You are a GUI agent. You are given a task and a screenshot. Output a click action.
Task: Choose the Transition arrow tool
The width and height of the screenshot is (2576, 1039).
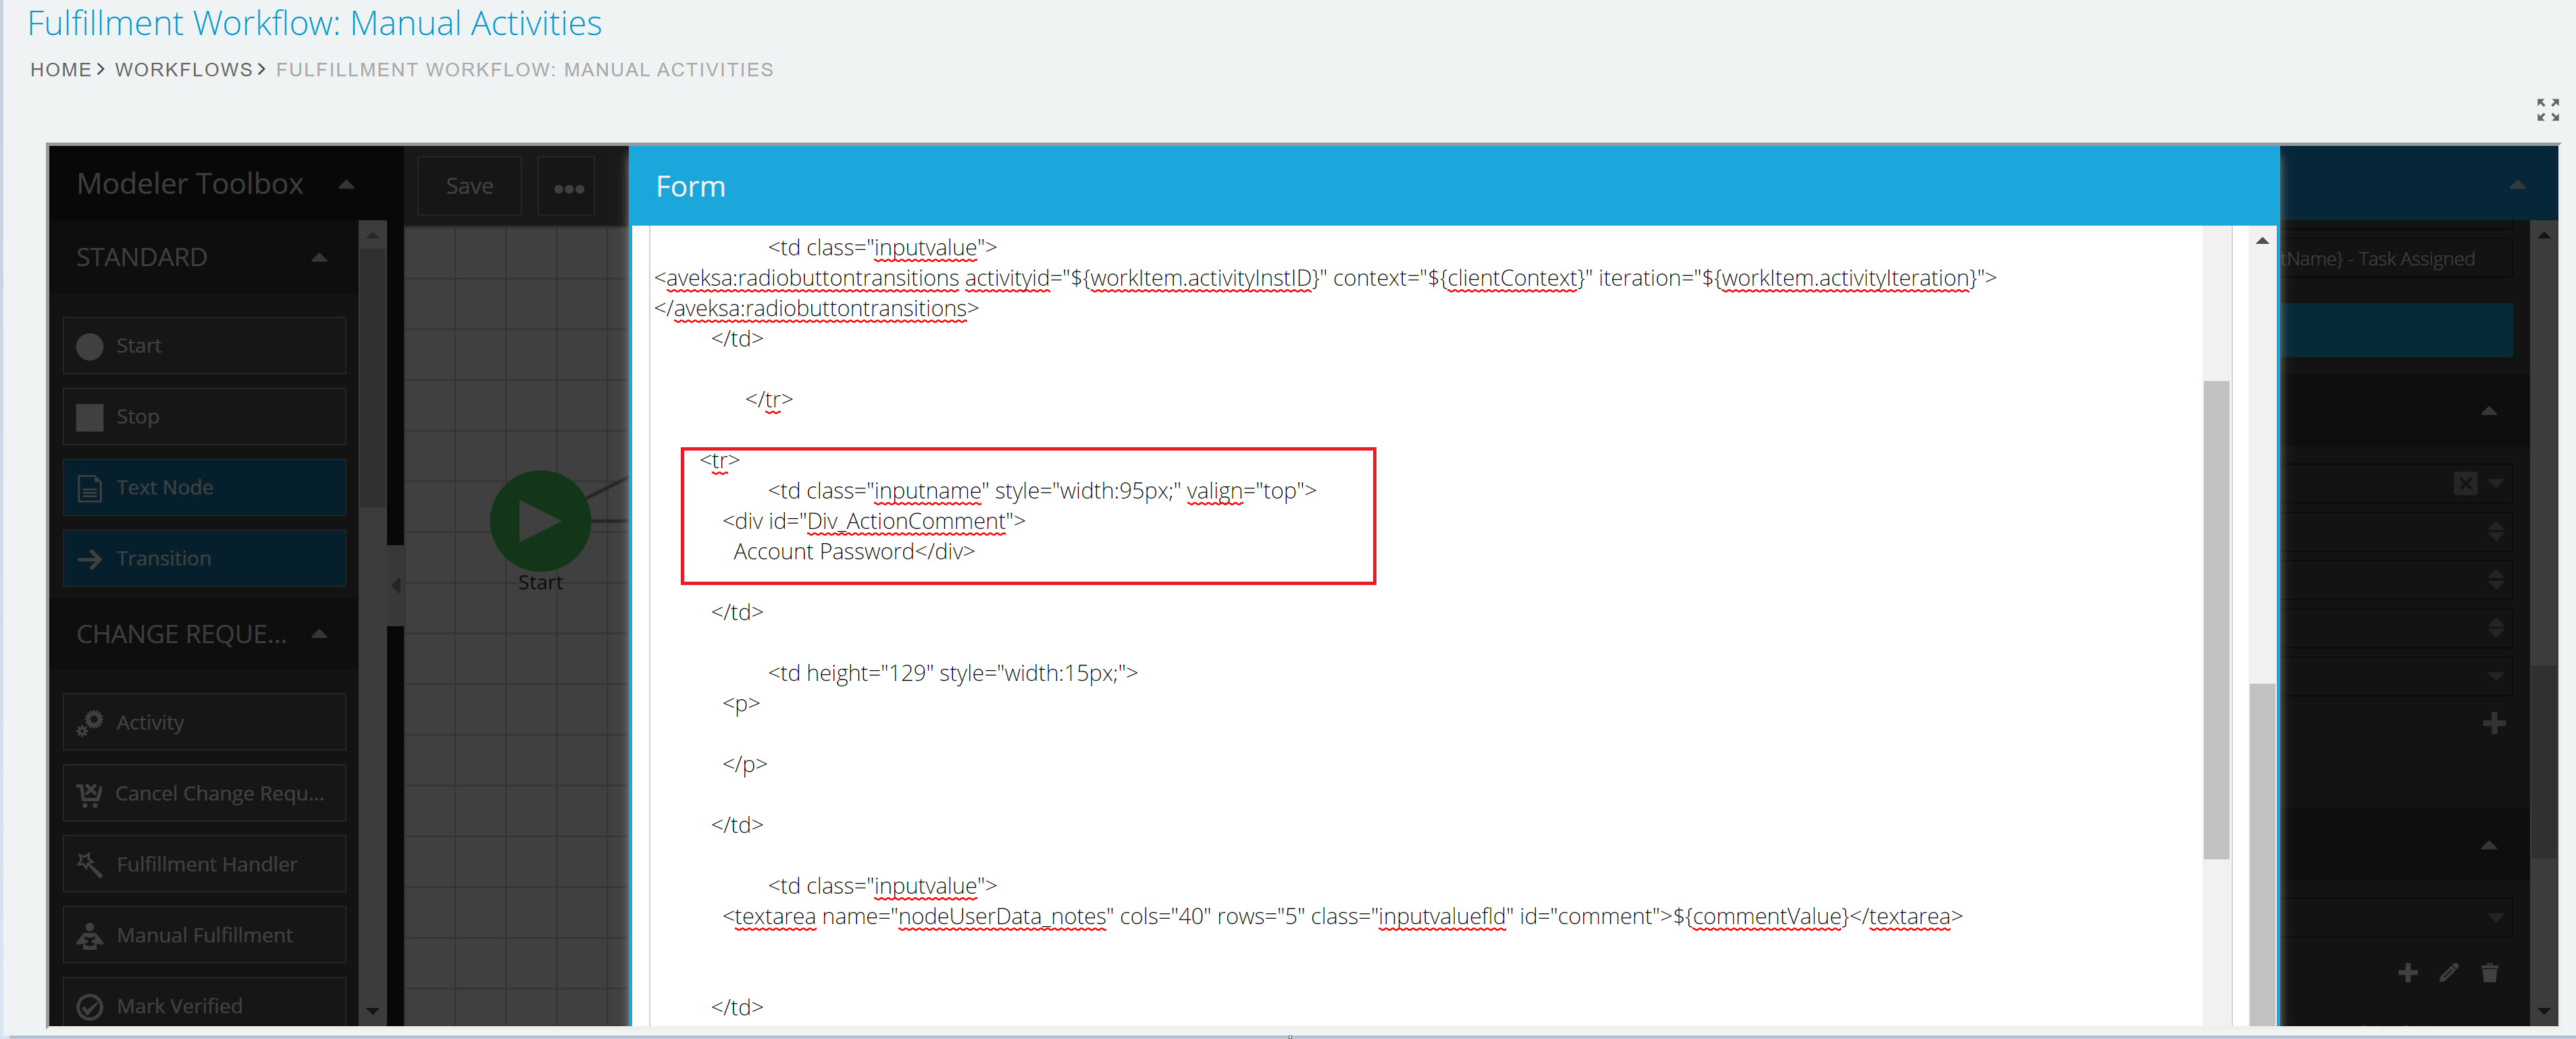(x=204, y=559)
